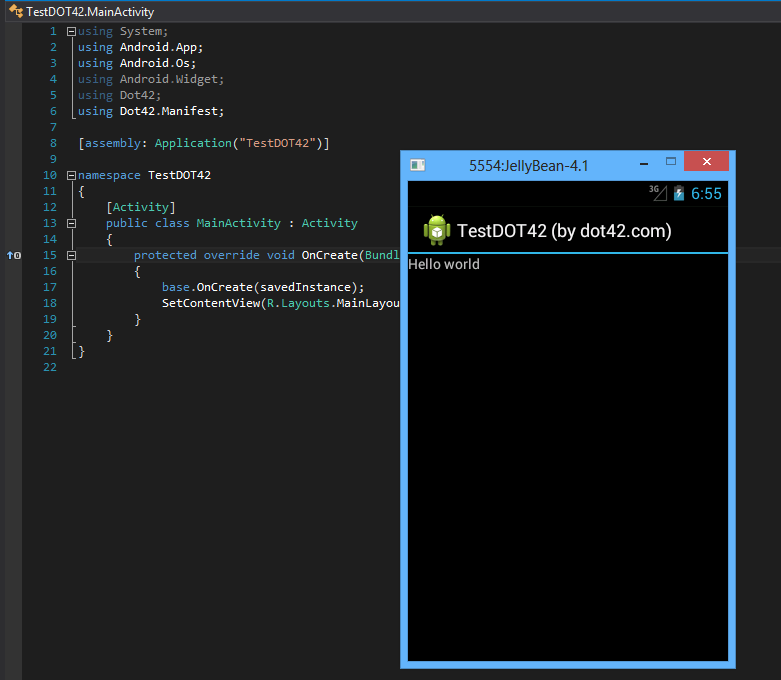Click Android.Os on line 3

[154, 63]
